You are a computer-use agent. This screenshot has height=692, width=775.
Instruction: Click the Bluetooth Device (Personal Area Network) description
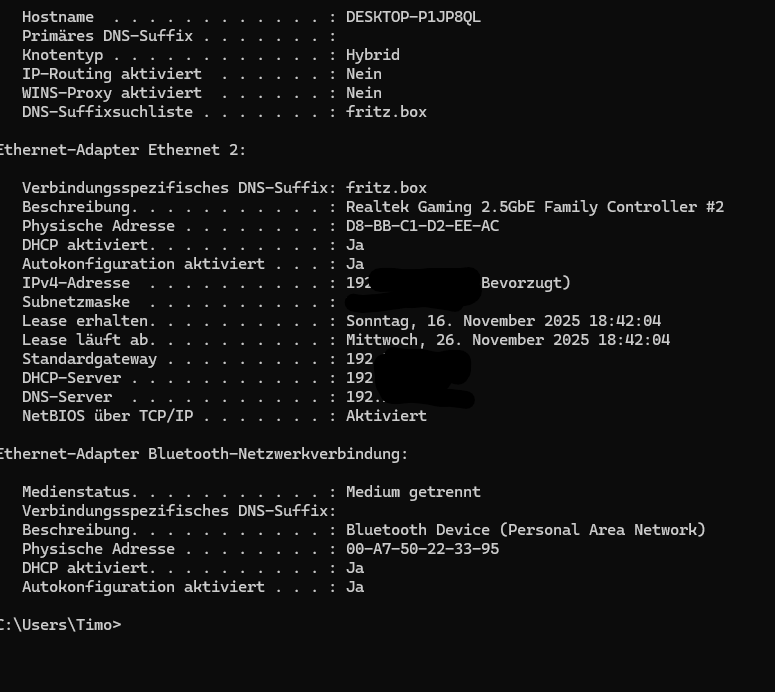point(525,530)
